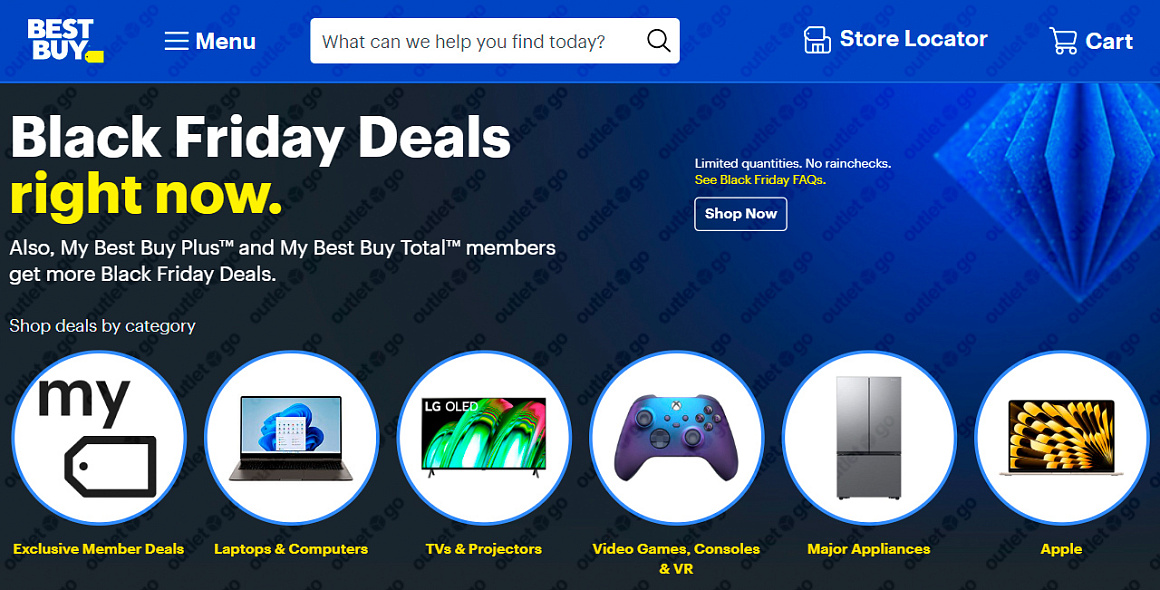Go to Store Locator text link
Image resolution: width=1160 pixels, height=590 pixels.
coord(914,39)
